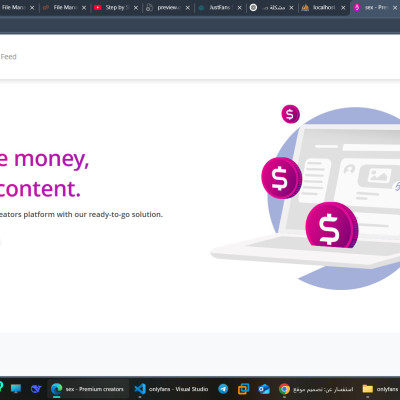The image size is (400, 400).
Task: Close the YouTube Step by Step tab
Action: (136, 8)
